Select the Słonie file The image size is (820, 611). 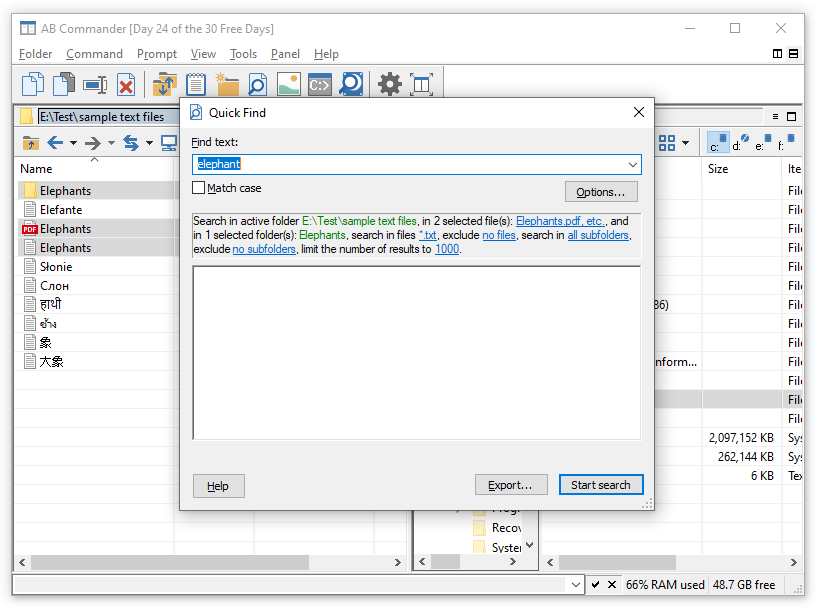56,267
